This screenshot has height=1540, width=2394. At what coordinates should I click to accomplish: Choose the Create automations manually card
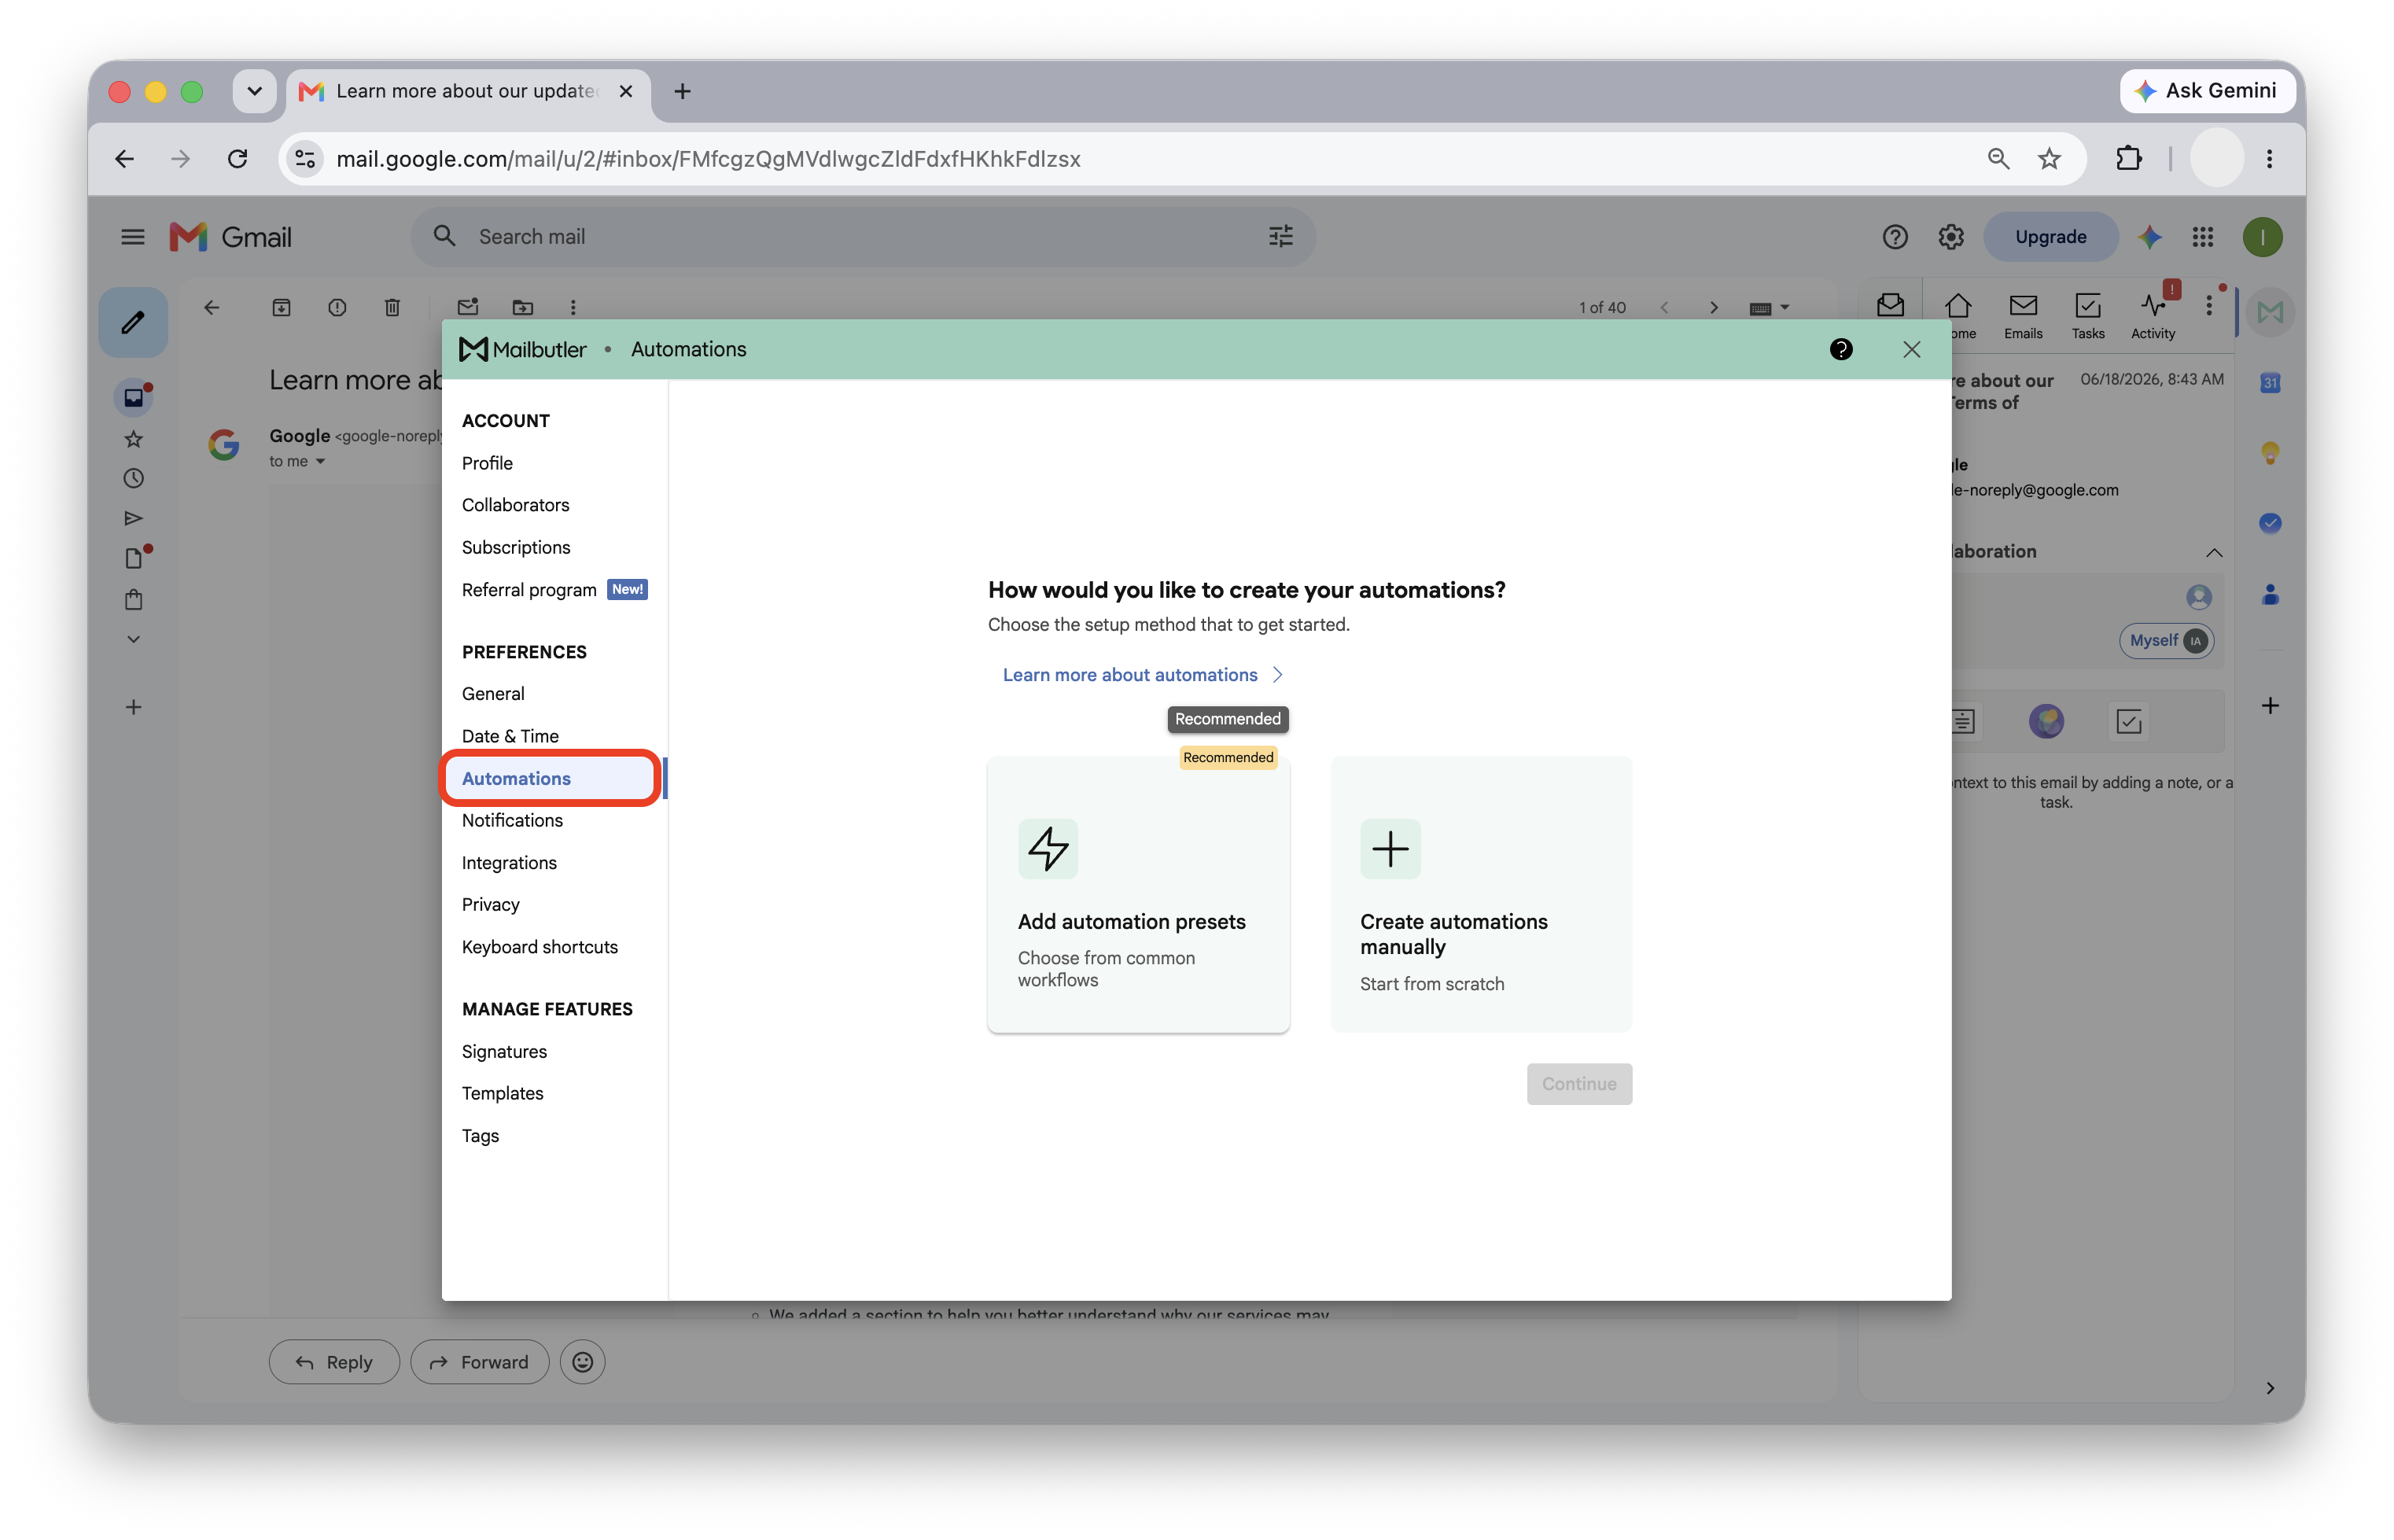click(1480, 894)
